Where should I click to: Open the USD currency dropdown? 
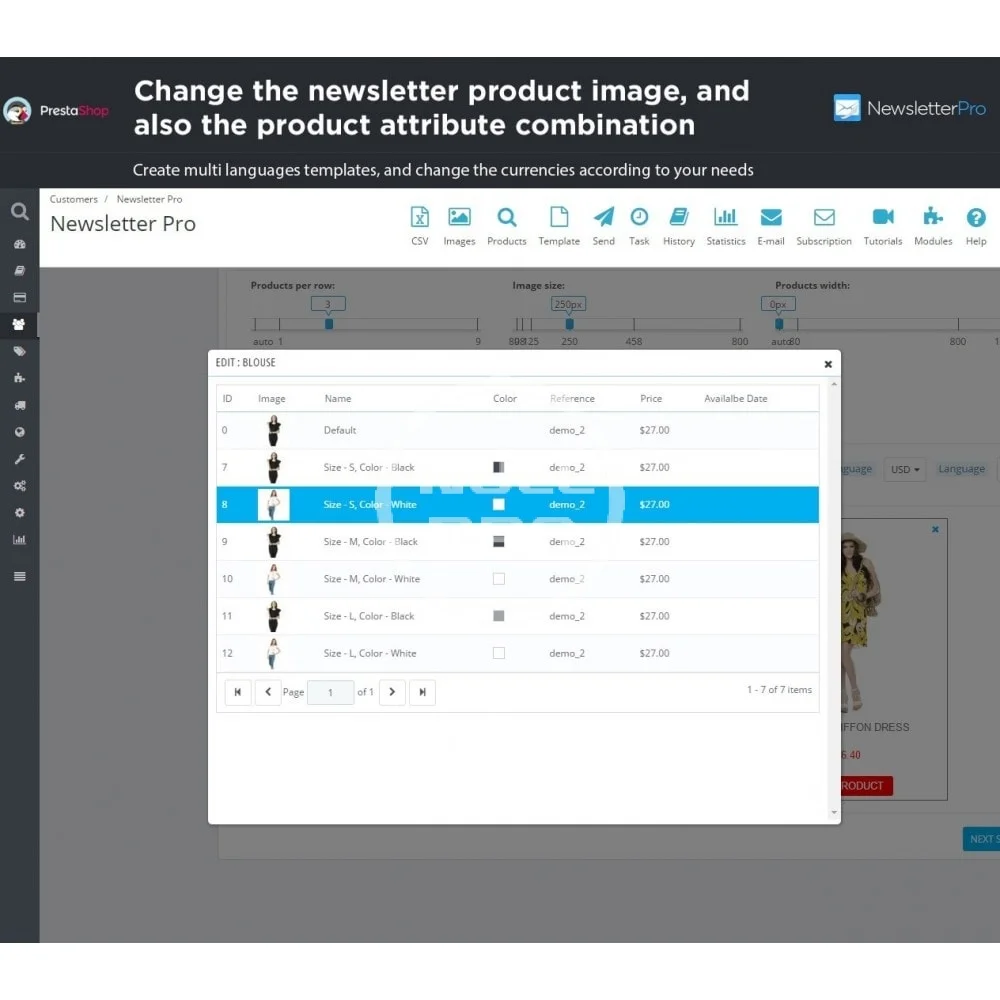coord(906,469)
